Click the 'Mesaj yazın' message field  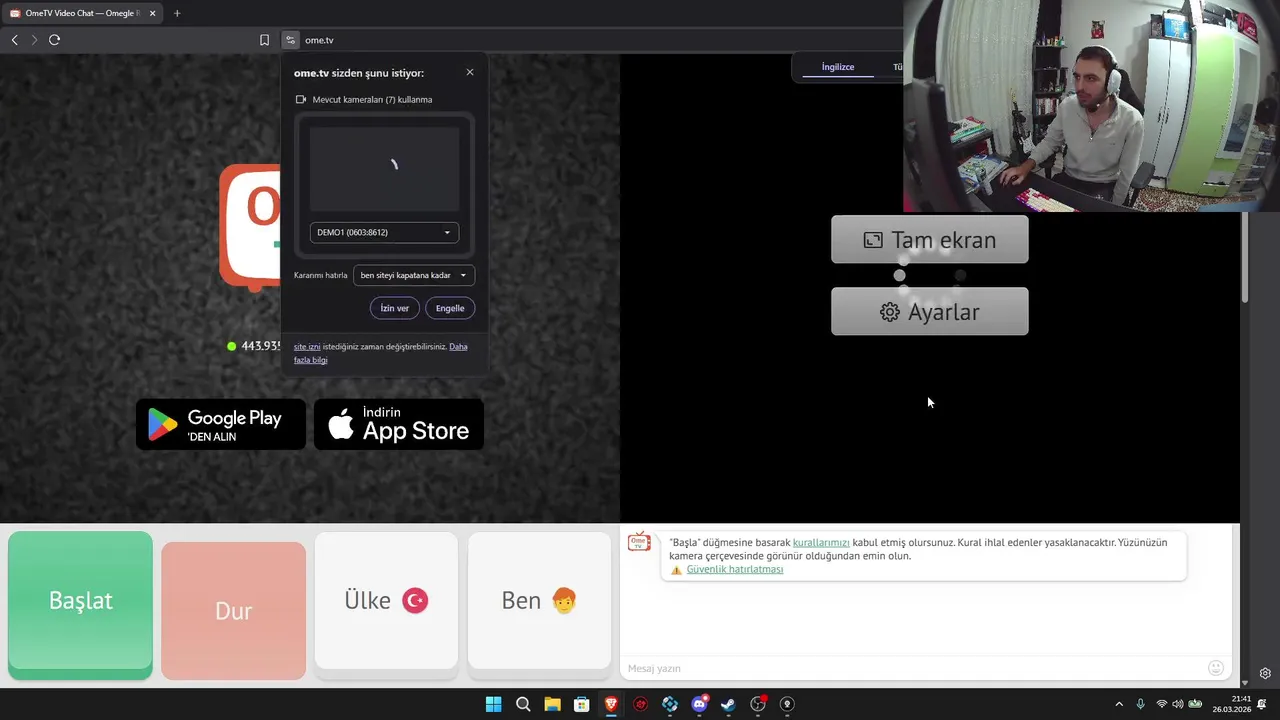coord(912,668)
